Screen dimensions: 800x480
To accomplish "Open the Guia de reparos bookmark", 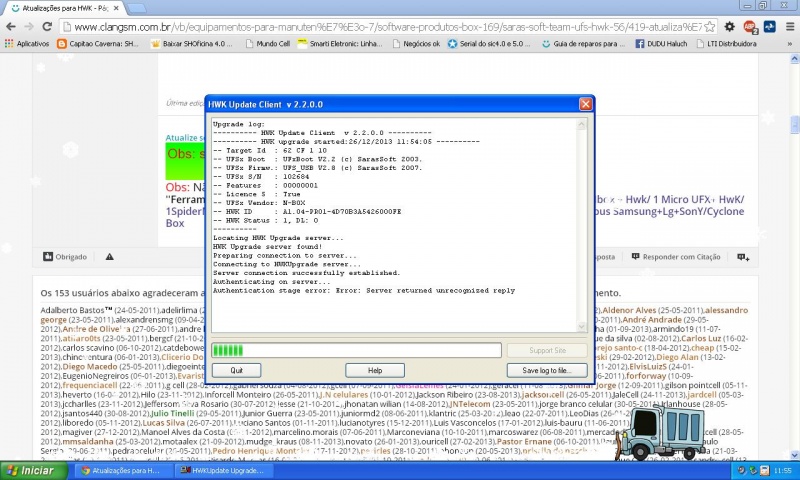I will point(583,44).
